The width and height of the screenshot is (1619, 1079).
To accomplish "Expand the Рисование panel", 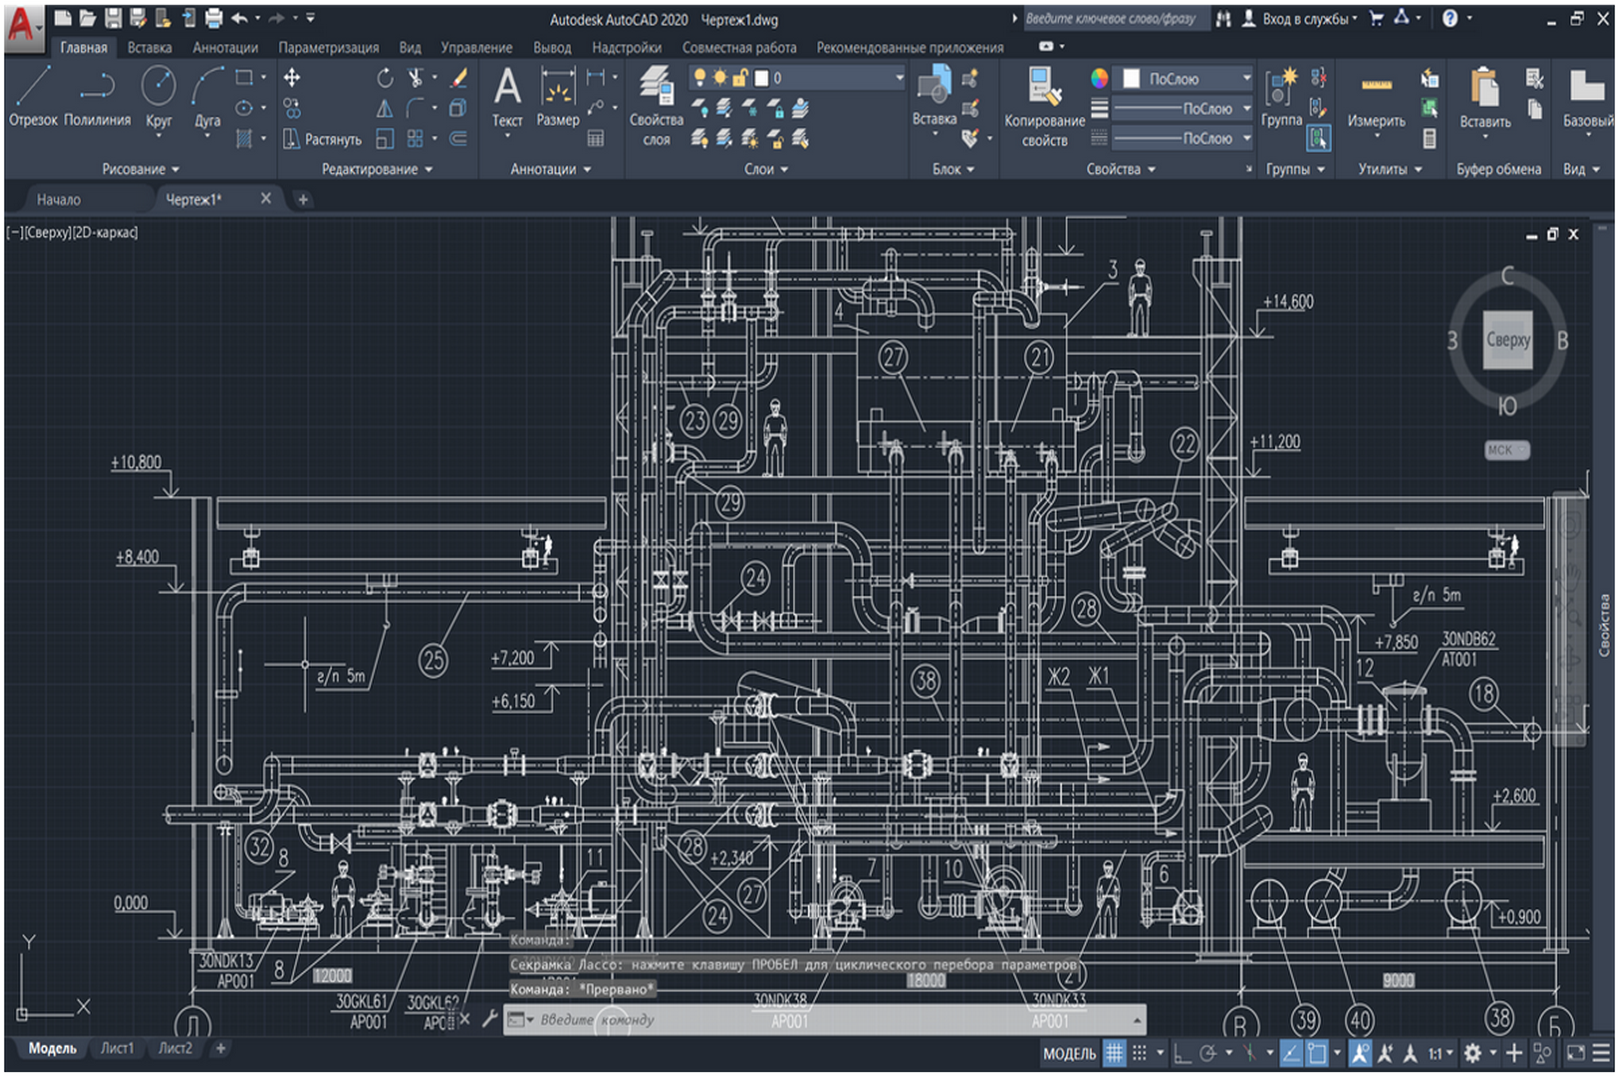I will pyautogui.click(x=140, y=169).
